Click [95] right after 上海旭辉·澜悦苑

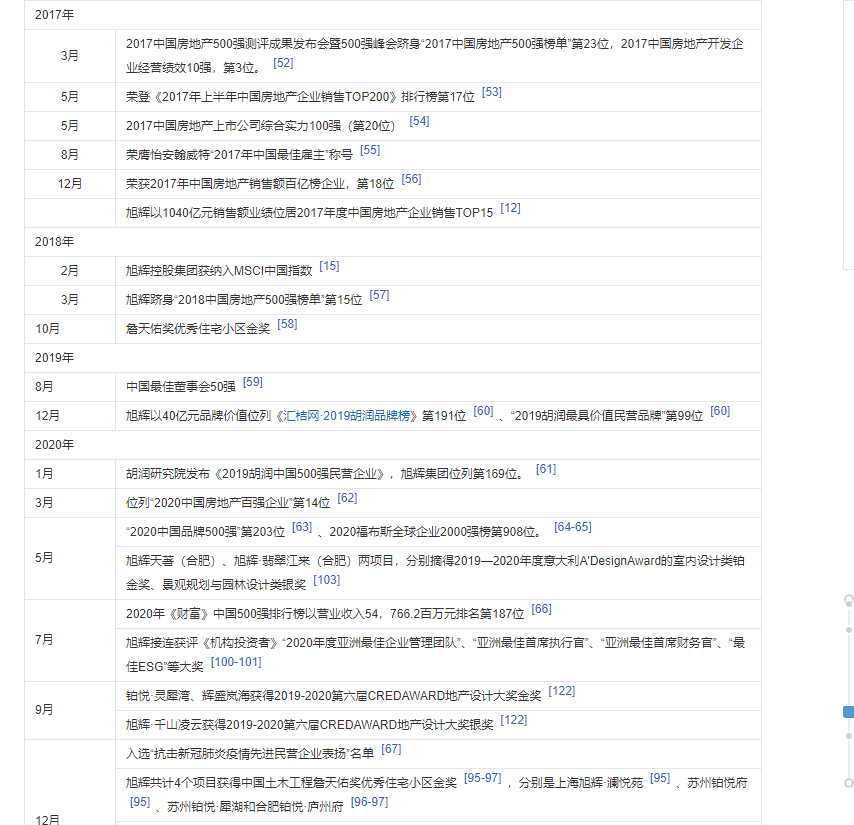pos(660,778)
